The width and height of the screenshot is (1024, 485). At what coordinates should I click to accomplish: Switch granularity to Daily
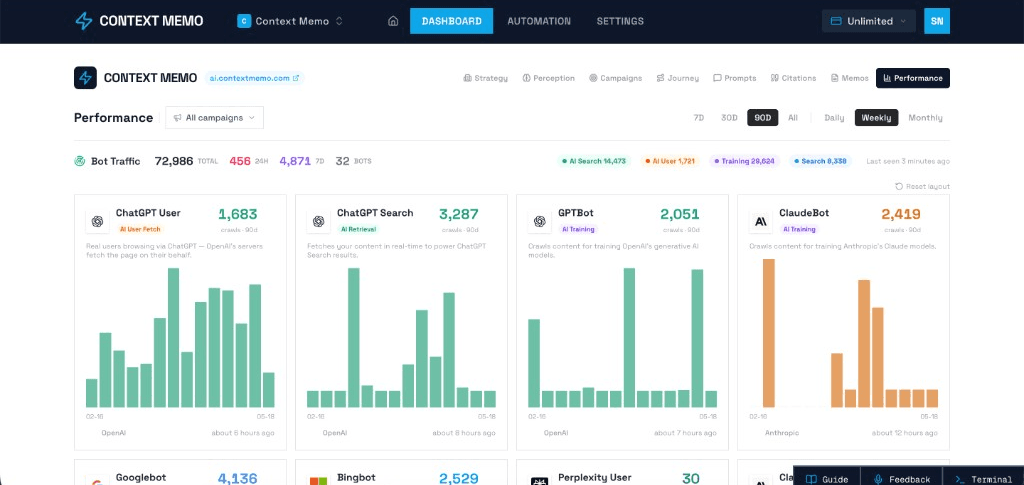point(834,117)
